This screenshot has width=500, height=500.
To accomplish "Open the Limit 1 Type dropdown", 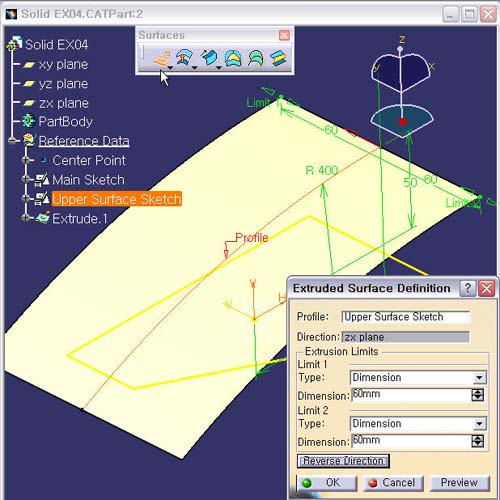I will click(479, 378).
